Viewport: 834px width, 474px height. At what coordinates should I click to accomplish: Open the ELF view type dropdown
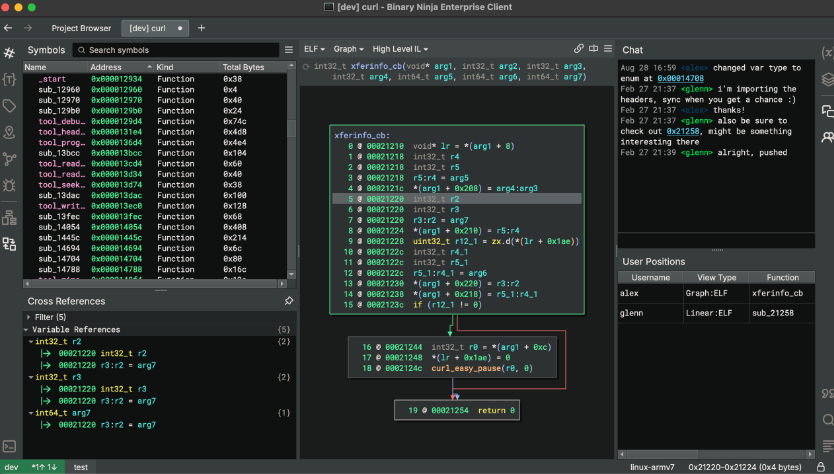(315, 48)
